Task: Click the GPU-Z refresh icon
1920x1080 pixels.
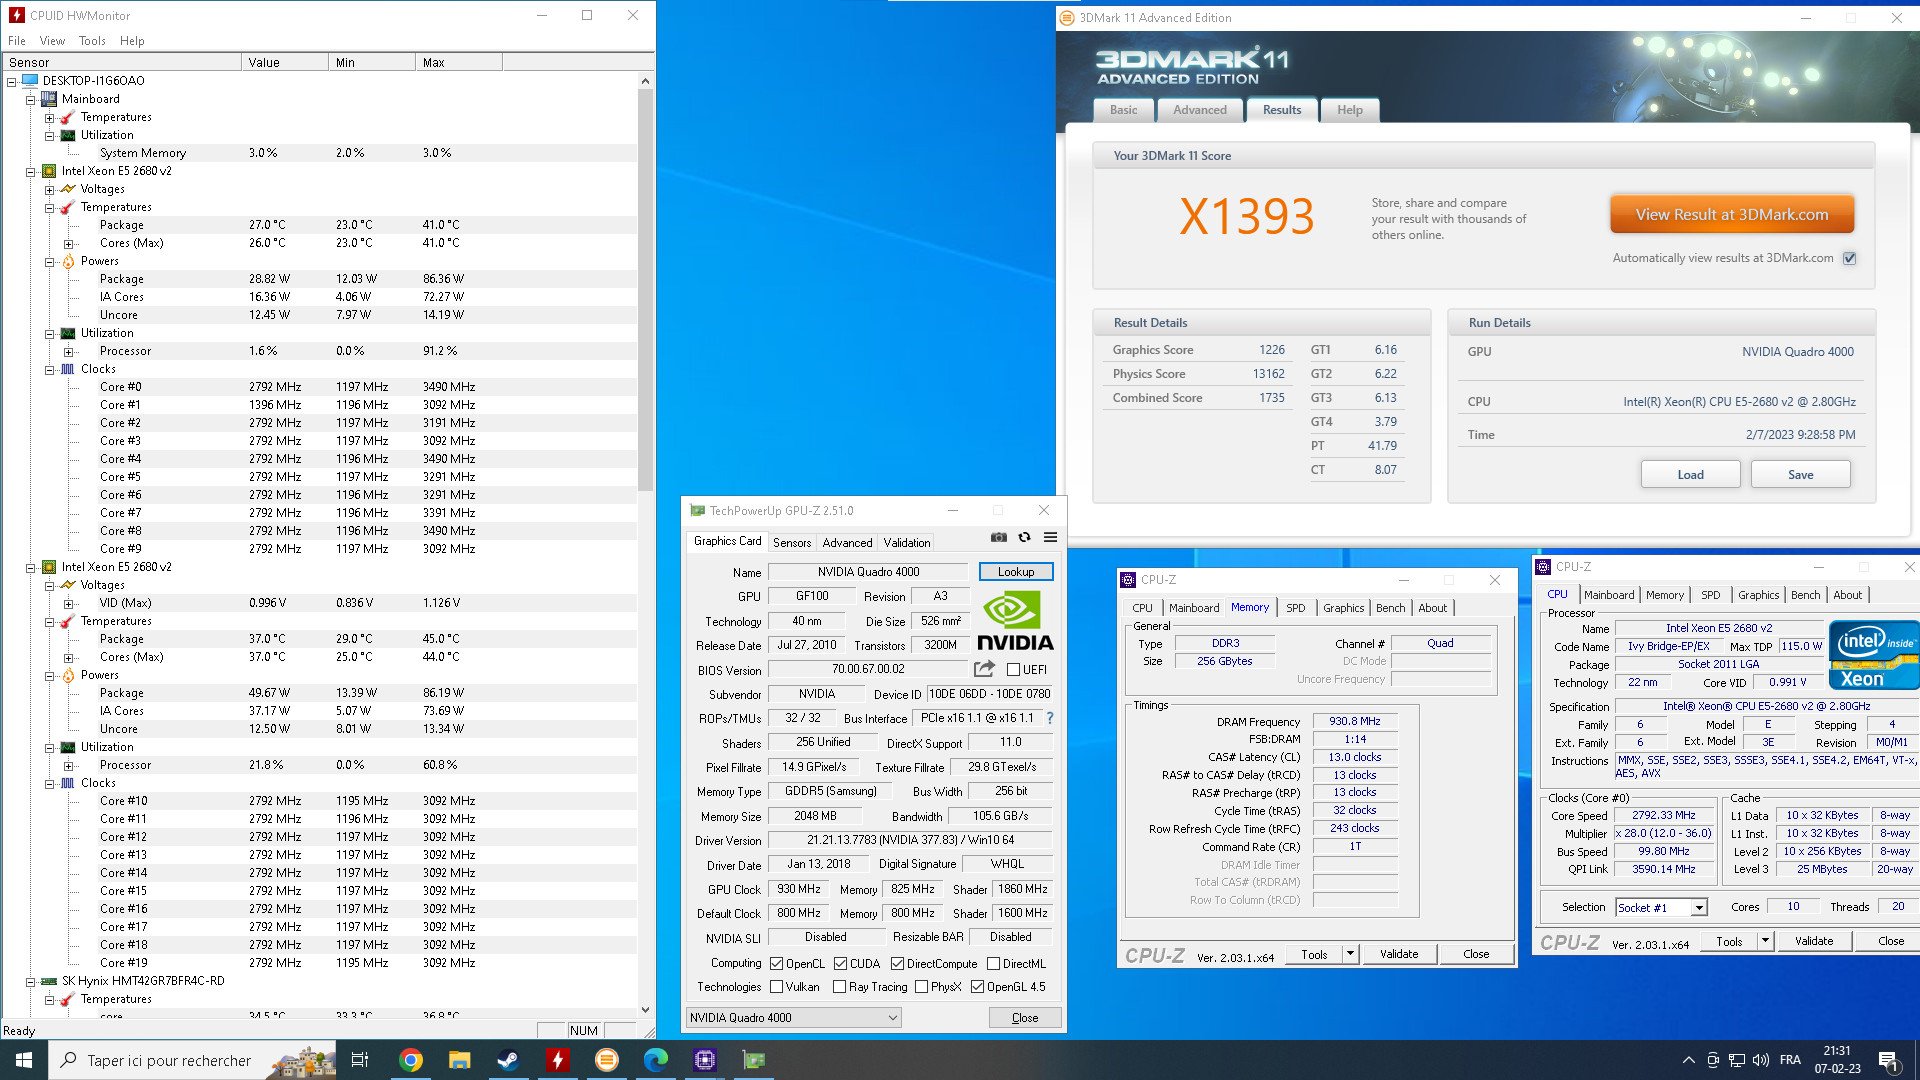Action: [x=1024, y=537]
